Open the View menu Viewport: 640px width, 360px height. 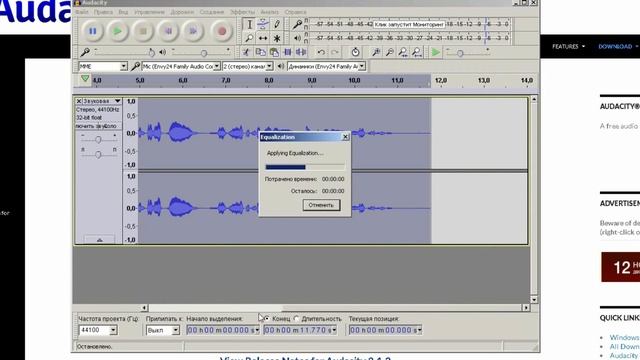coord(123,12)
